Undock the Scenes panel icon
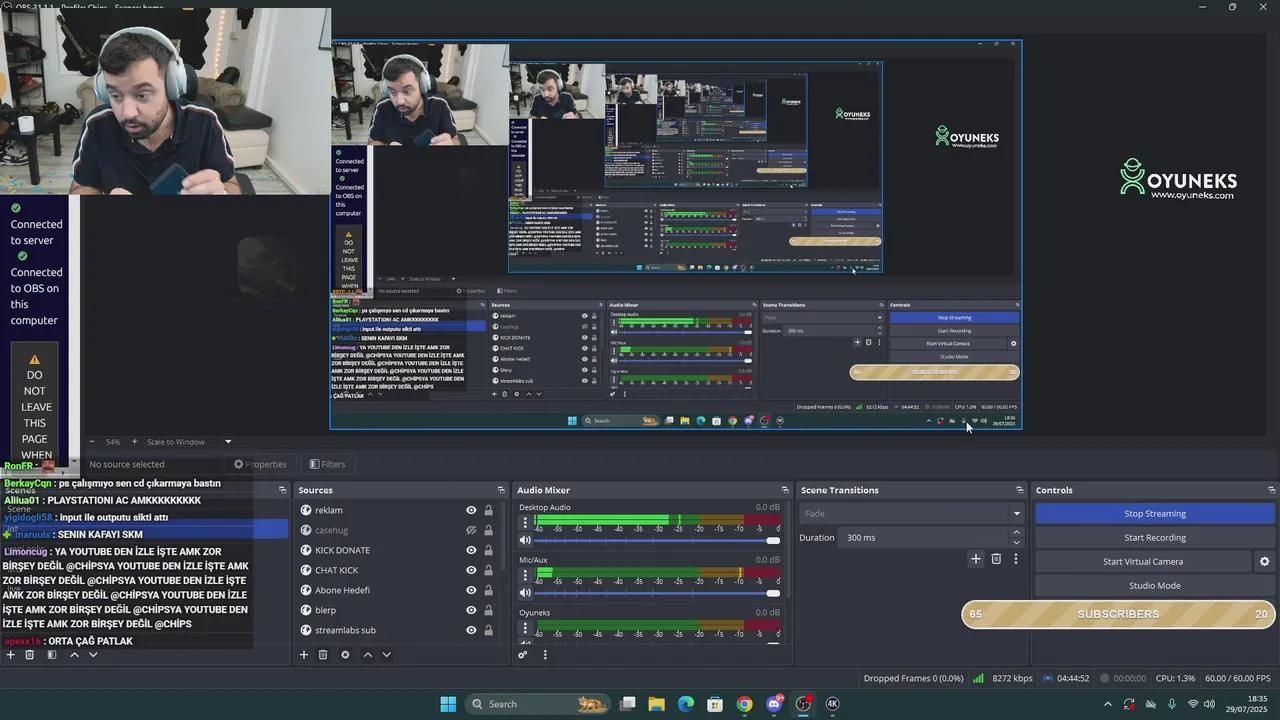This screenshot has width=1280, height=720. point(282,490)
